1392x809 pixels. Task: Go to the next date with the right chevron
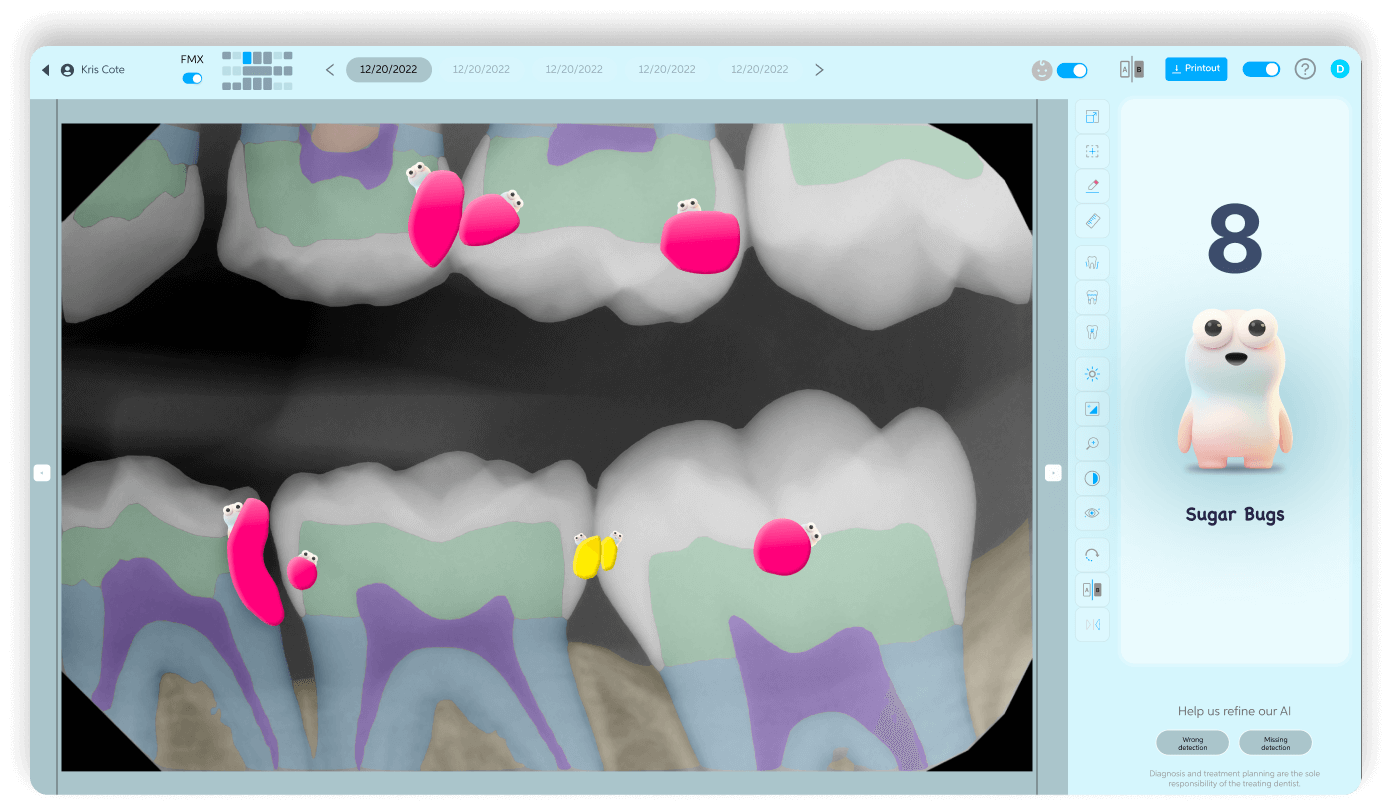[819, 70]
